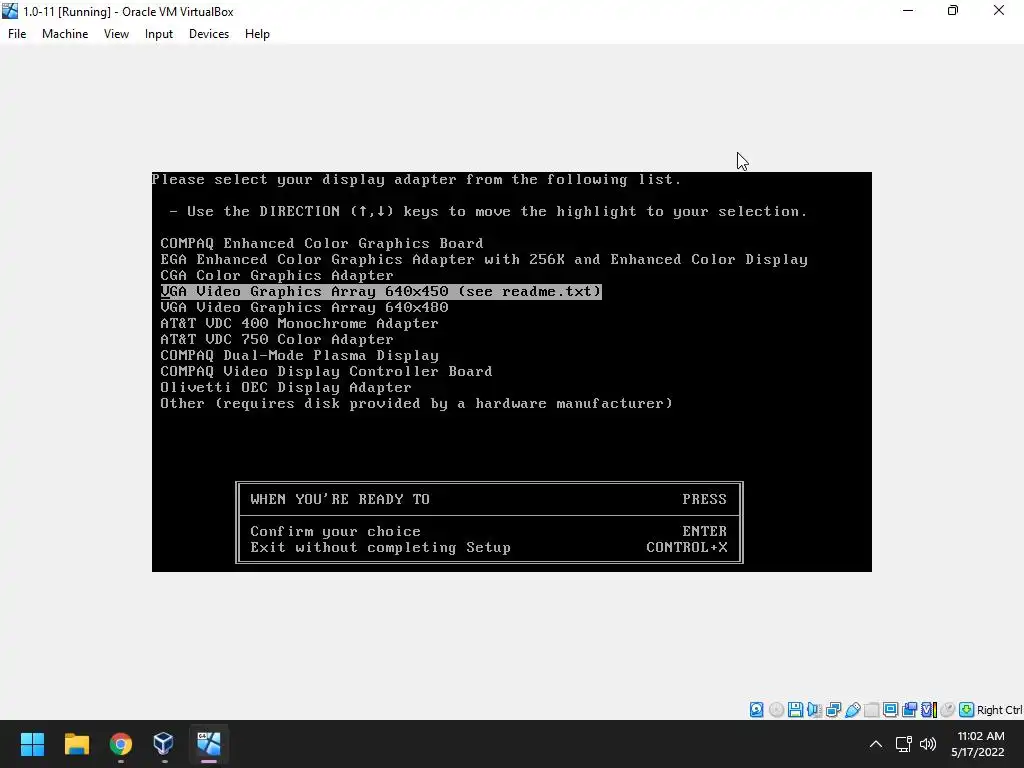The width and height of the screenshot is (1024, 768).
Task: Open the Help menu
Action: [x=257, y=34]
